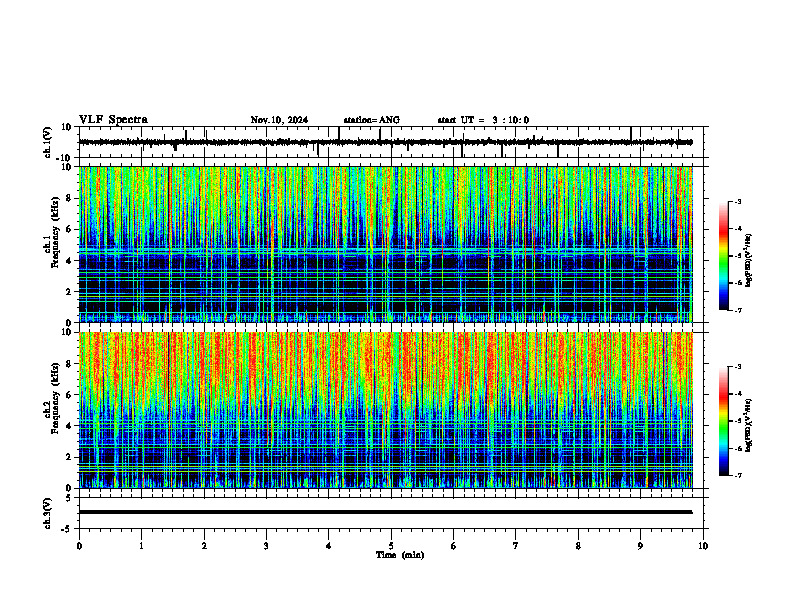The image size is (792, 612).
Task: Click the time axis tick label '6'
Action: tap(454, 546)
